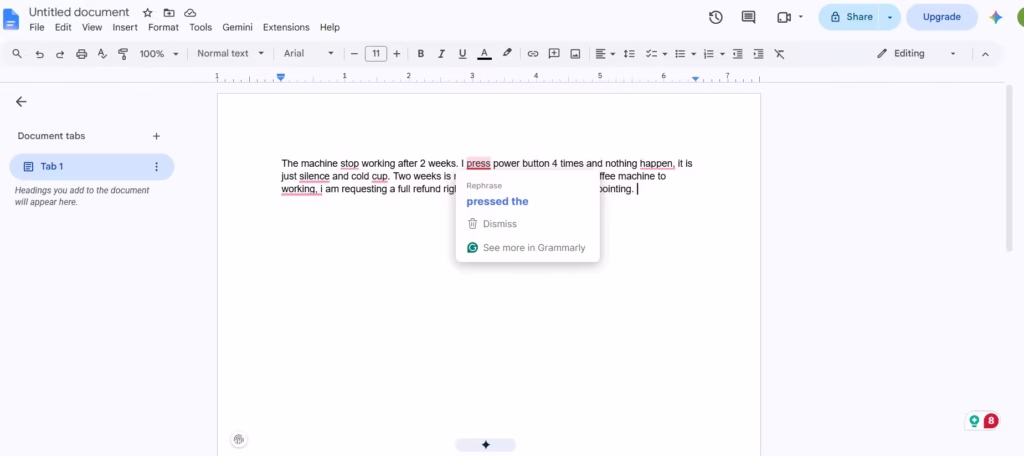Toggle italic formatting
The image size is (1024, 456).
[441, 54]
